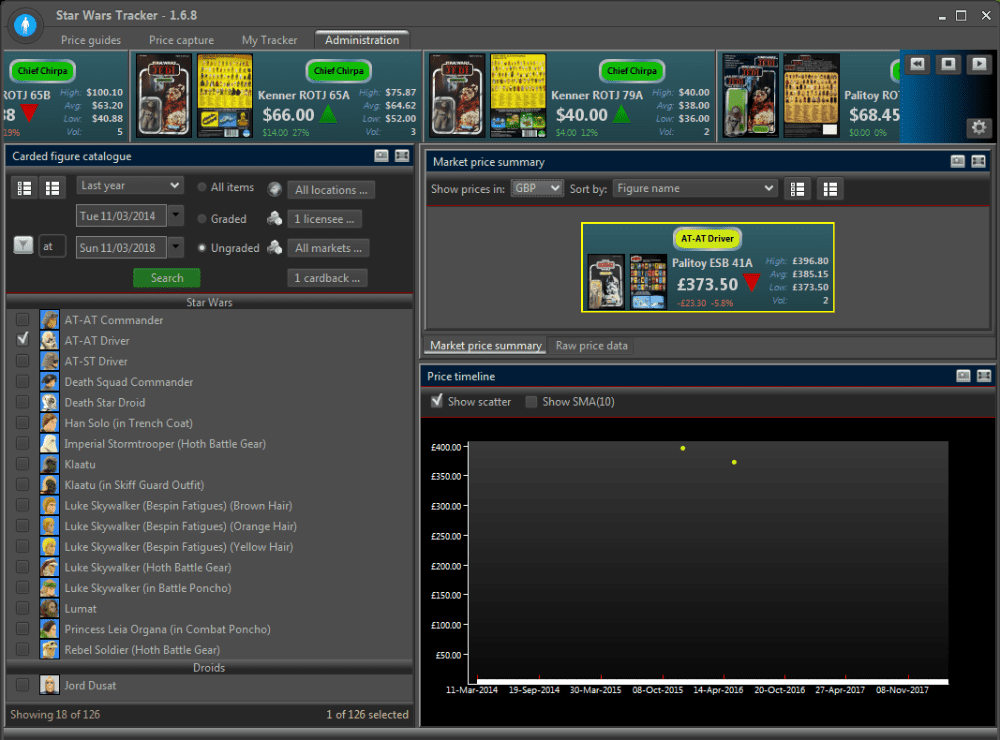
Task: Click the AT-AT Commander figure icon
Action: pos(49,320)
